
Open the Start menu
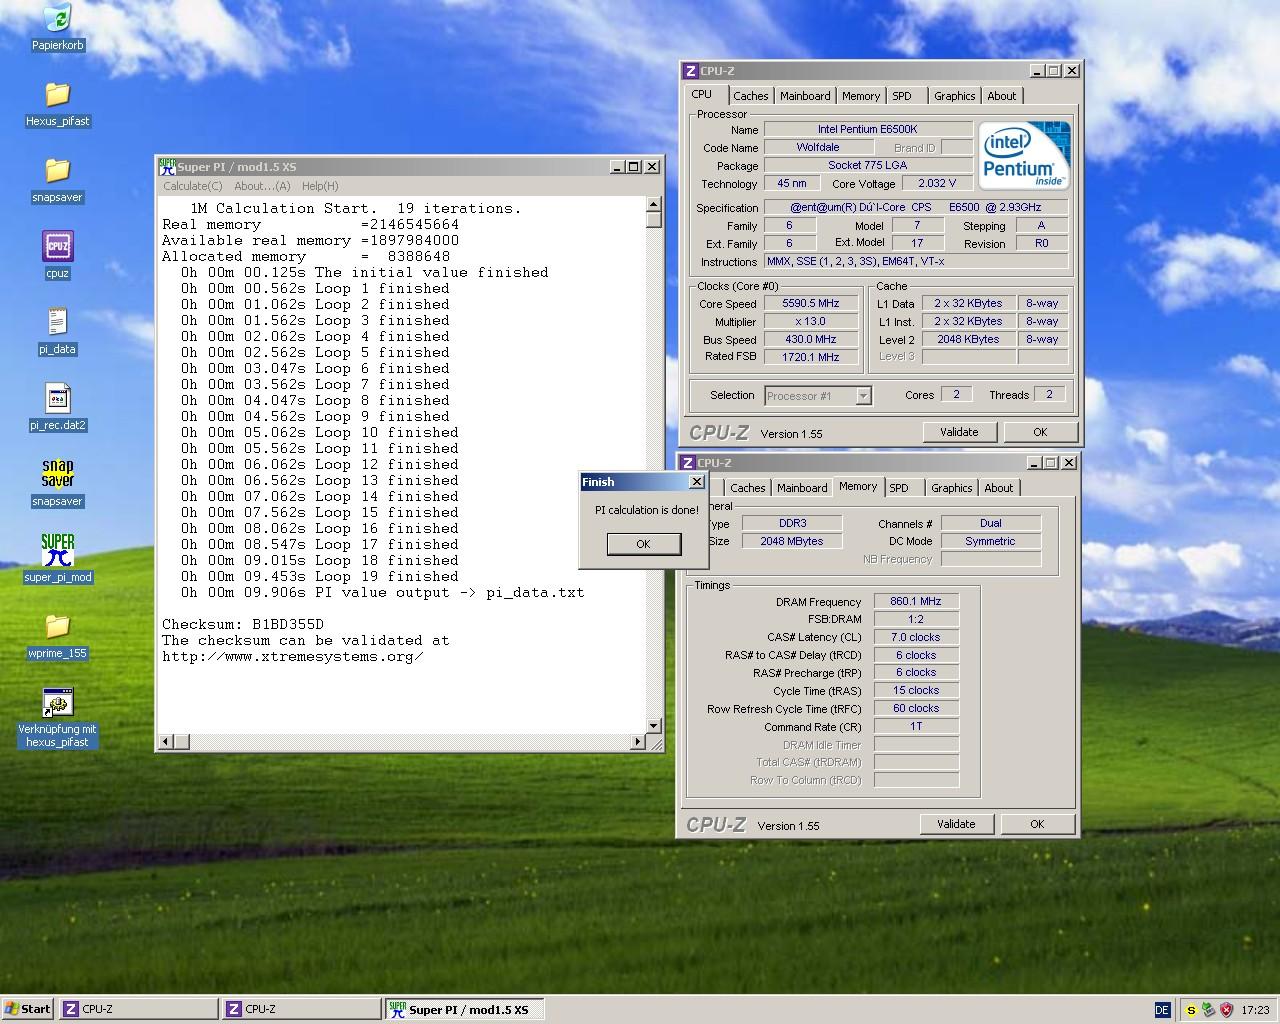(x=28, y=1009)
